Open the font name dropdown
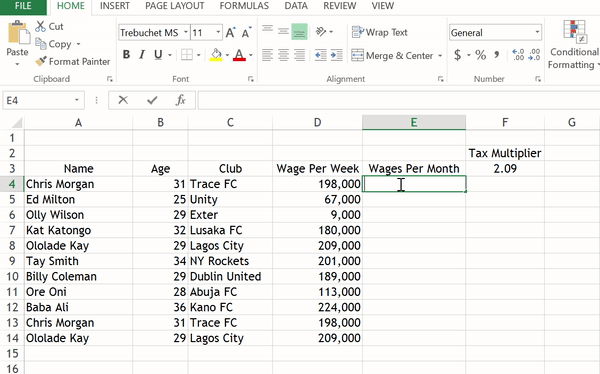Image resolution: width=600 pixels, height=374 pixels. [186, 33]
